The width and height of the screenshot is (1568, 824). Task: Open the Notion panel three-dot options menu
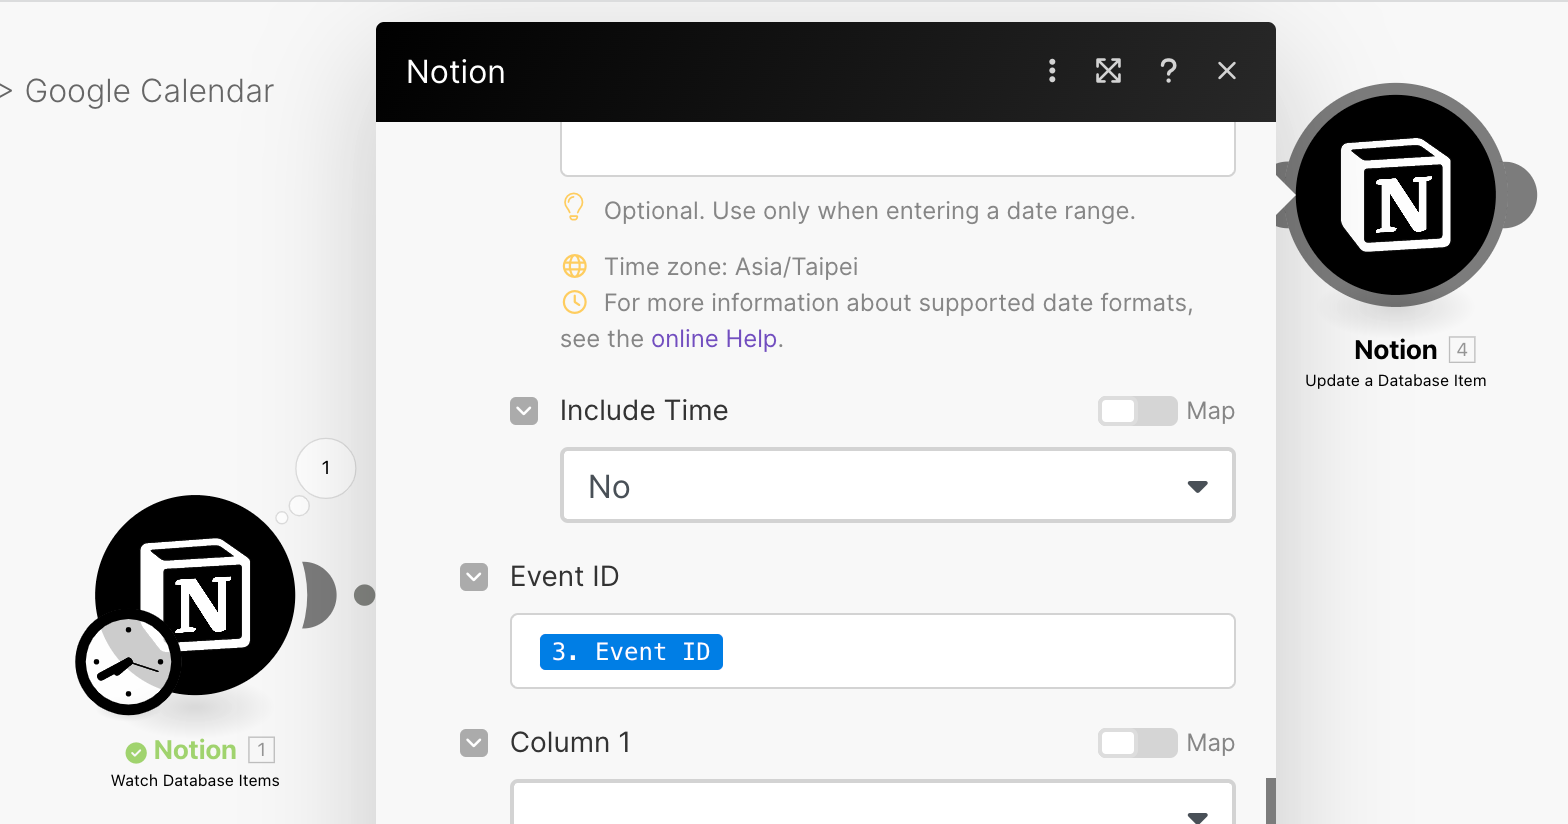point(1052,71)
